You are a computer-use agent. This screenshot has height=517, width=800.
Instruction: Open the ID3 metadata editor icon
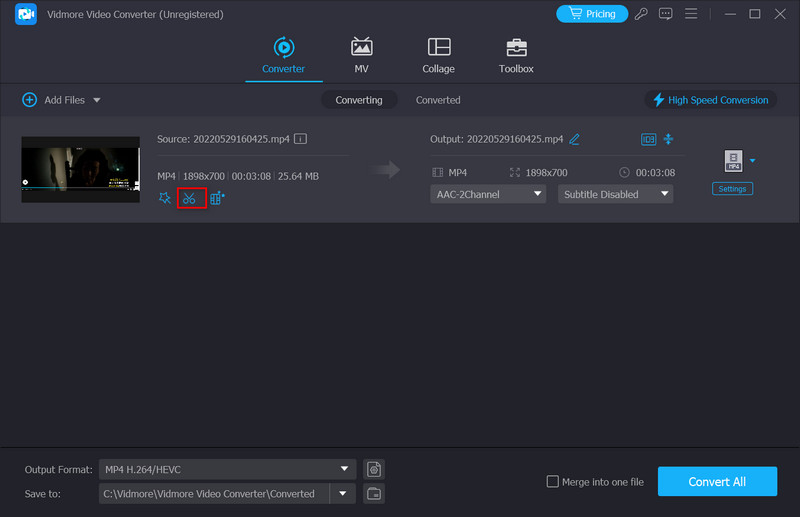[648, 139]
